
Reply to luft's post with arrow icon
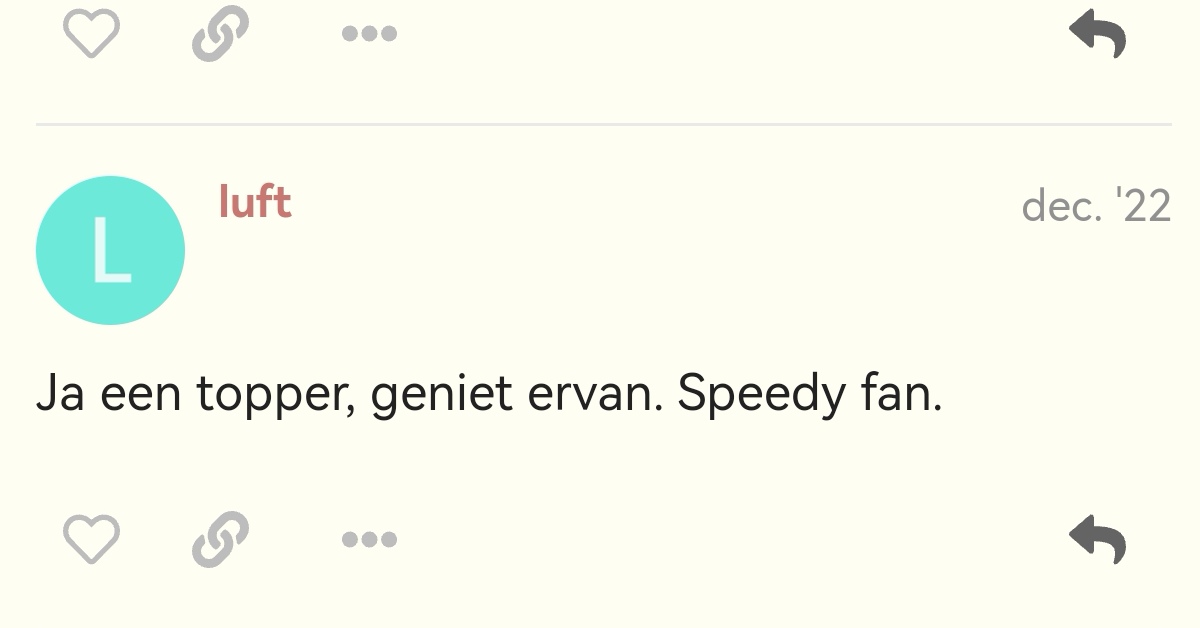coord(1098,539)
